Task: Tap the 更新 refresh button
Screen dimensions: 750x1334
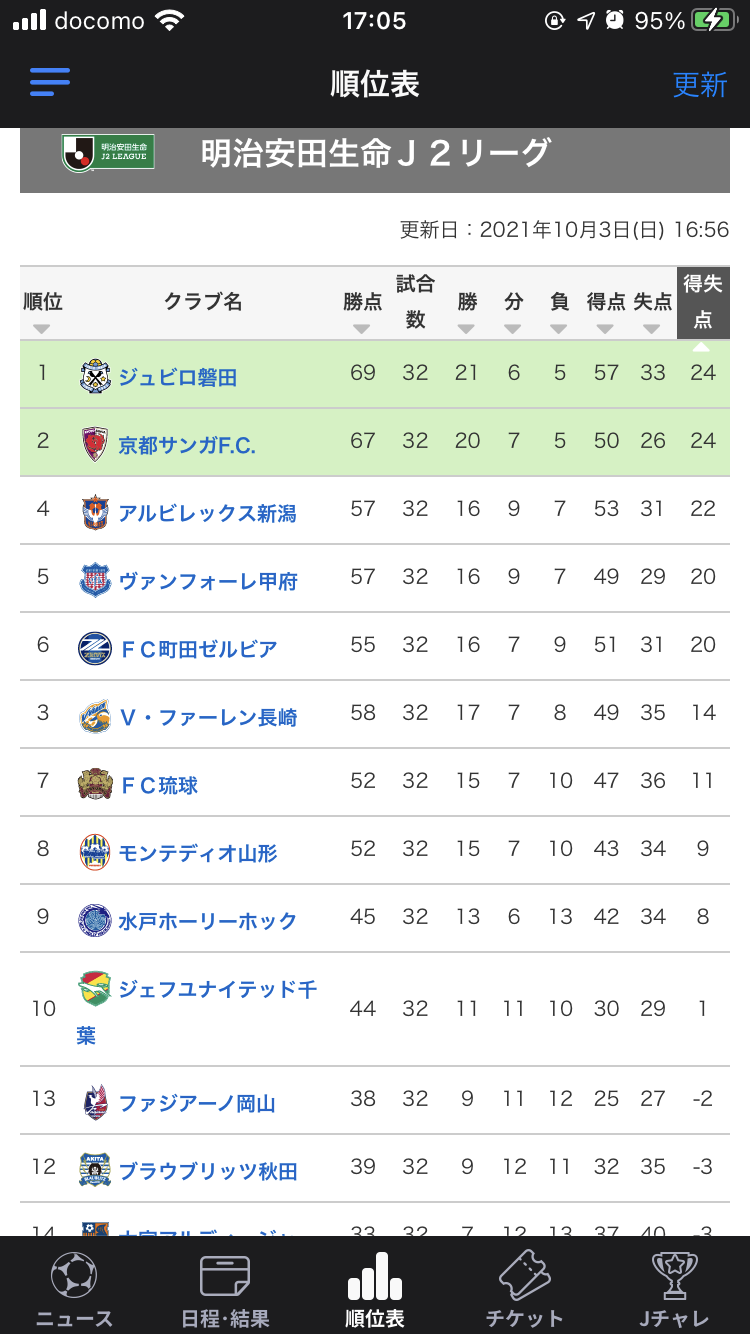Action: [x=700, y=84]
